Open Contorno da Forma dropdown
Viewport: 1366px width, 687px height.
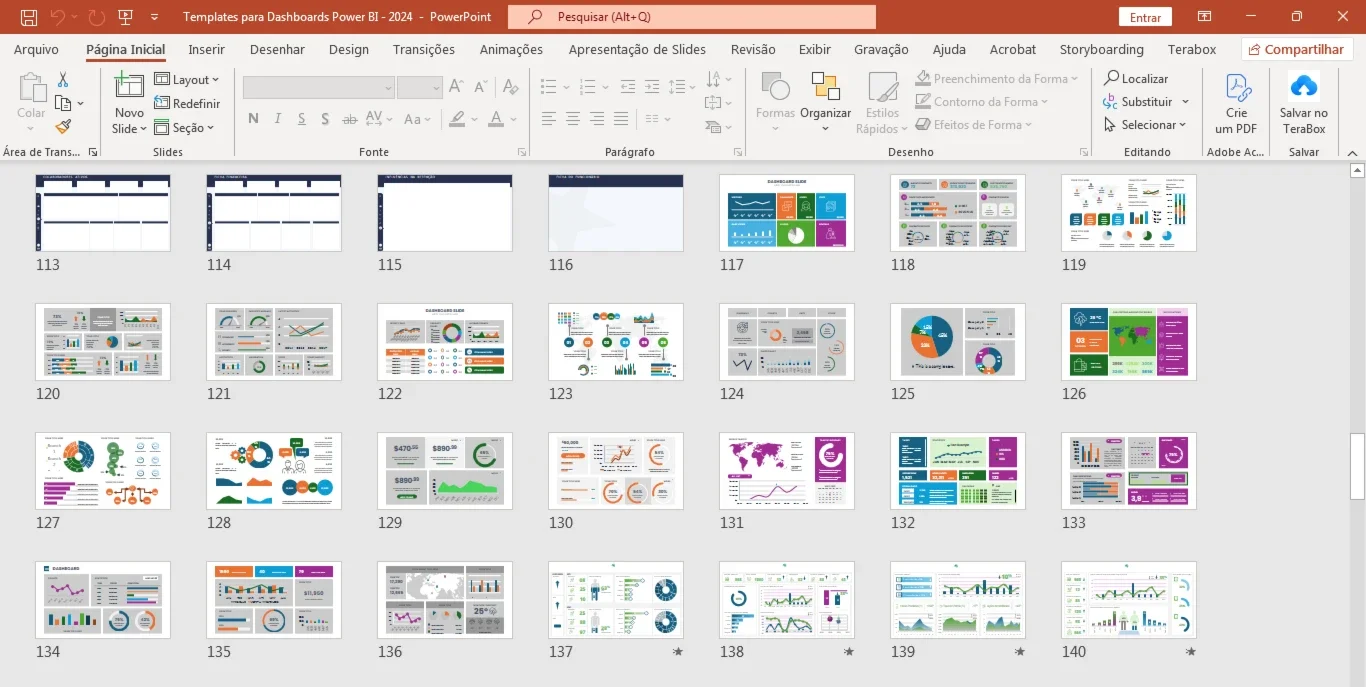tap(982, 101)
